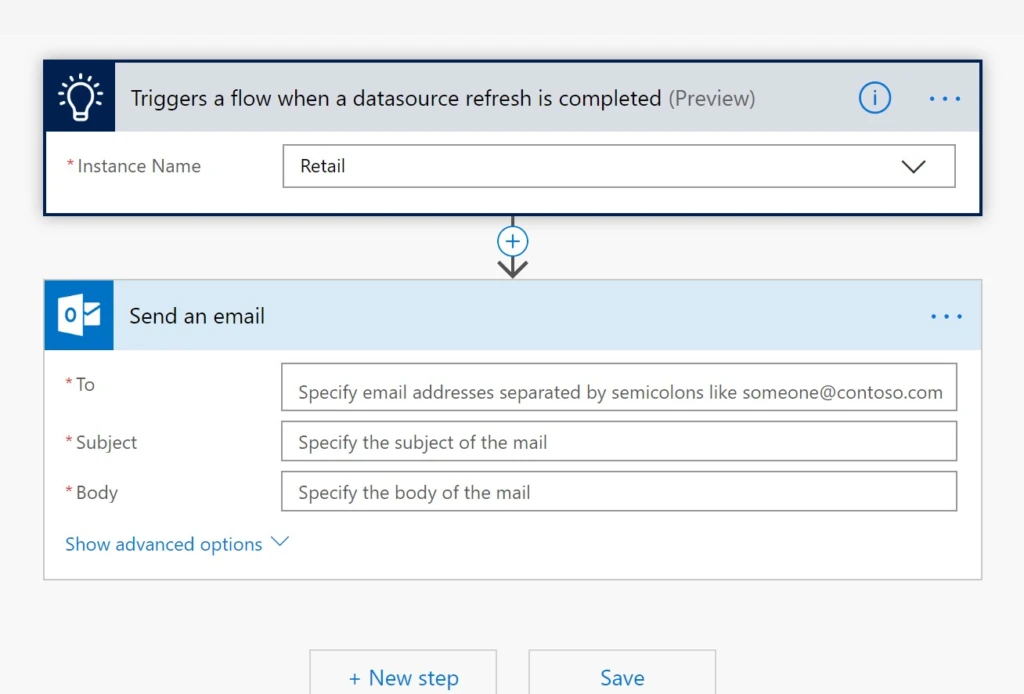Viewport: 1024px width, 694px height.
Task: Collapse the Instance Name selector chevron
Action: click(x=913, y=166)
